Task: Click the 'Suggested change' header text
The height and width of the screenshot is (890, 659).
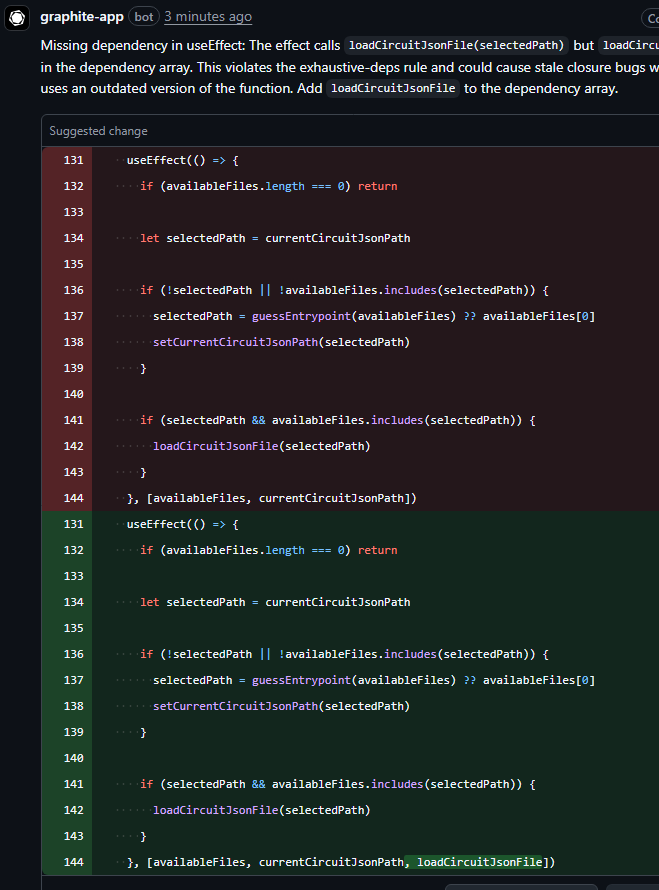Action: coord(98,131)
